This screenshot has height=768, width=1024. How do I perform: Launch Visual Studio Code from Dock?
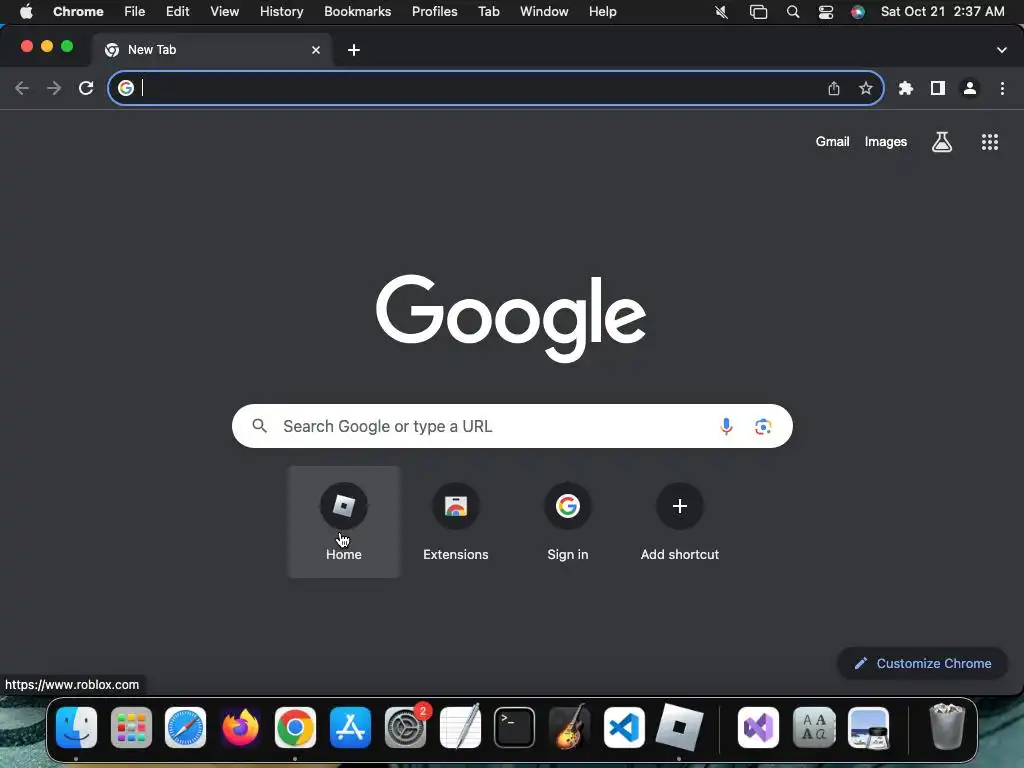tap(624, 728)
